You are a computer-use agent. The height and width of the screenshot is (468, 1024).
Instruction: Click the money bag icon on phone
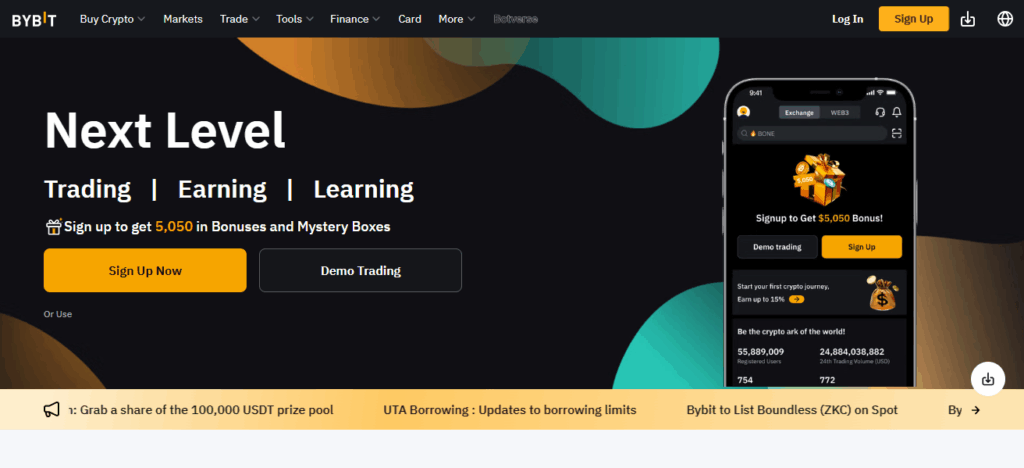click(x=882, y=293)
